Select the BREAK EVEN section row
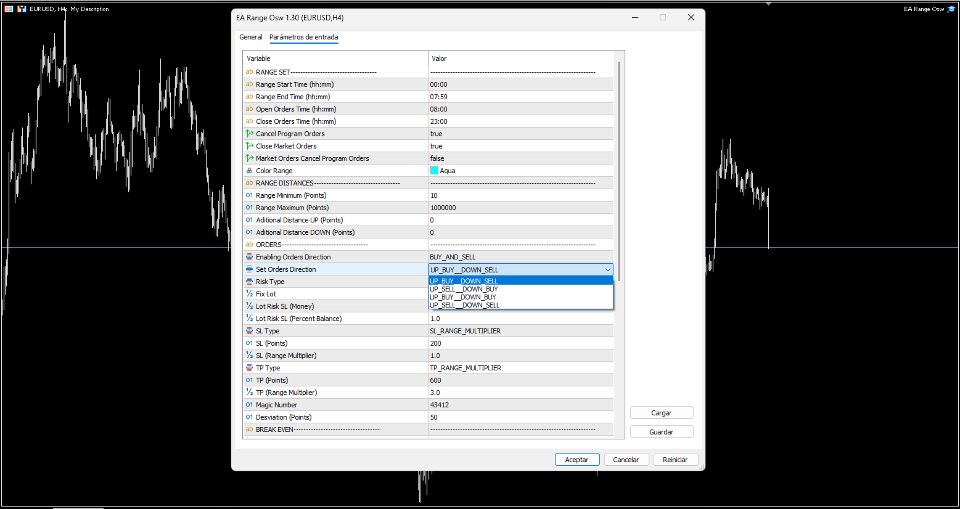This screenshot has width=960, height=509. click(x=429, y=429)
